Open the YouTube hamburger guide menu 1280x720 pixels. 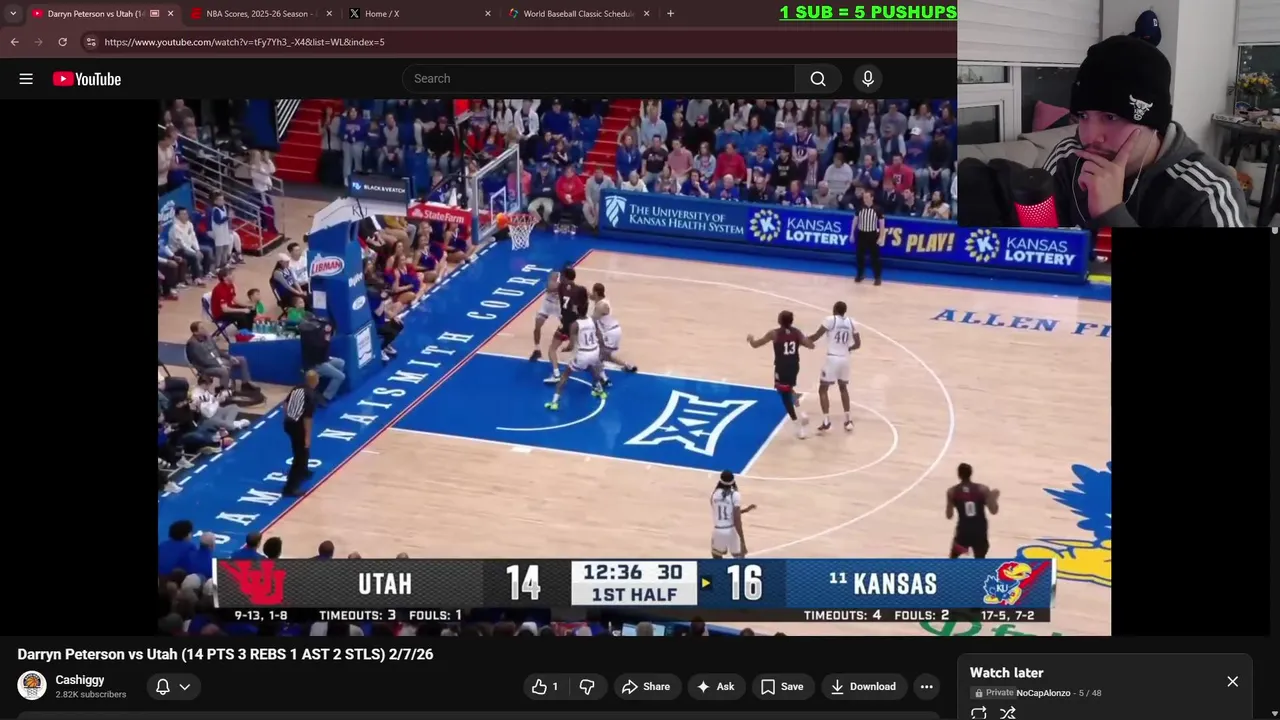[x=26, y=79]
